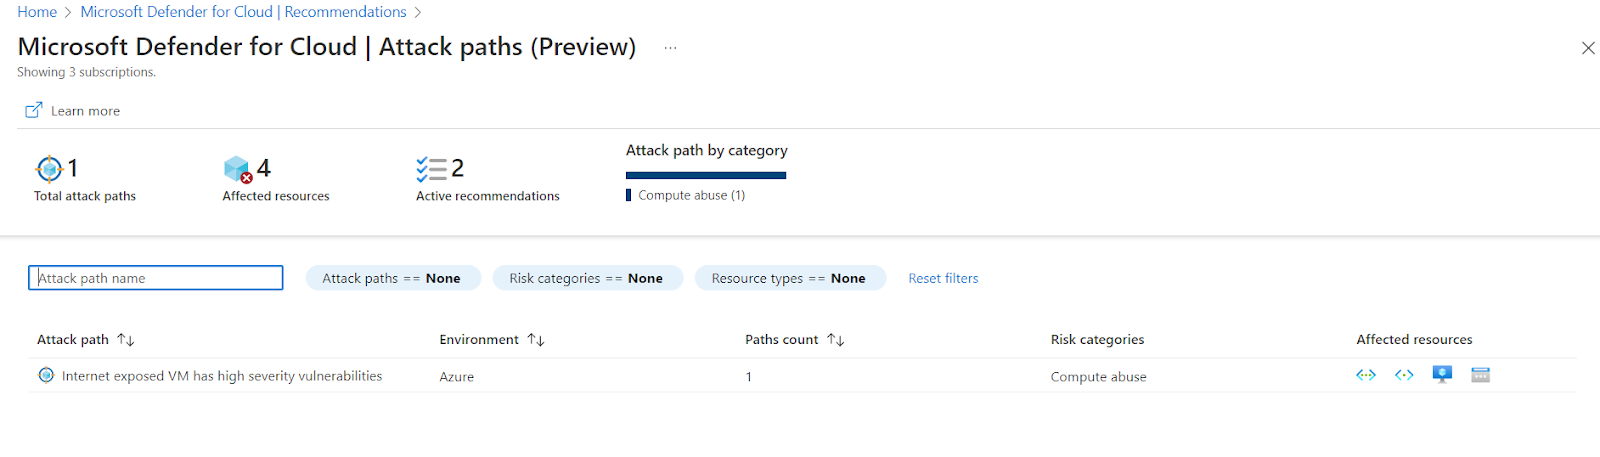
Task: Focus the Attack path name search field
Action: click(156, 278)
